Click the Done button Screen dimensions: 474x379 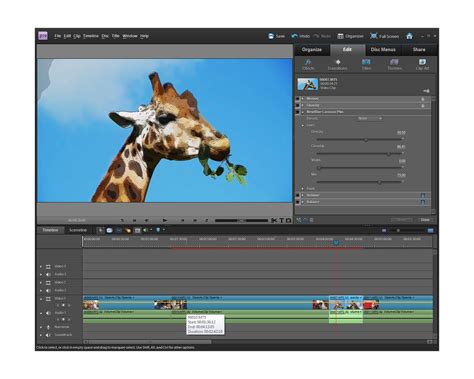point(425,220)
